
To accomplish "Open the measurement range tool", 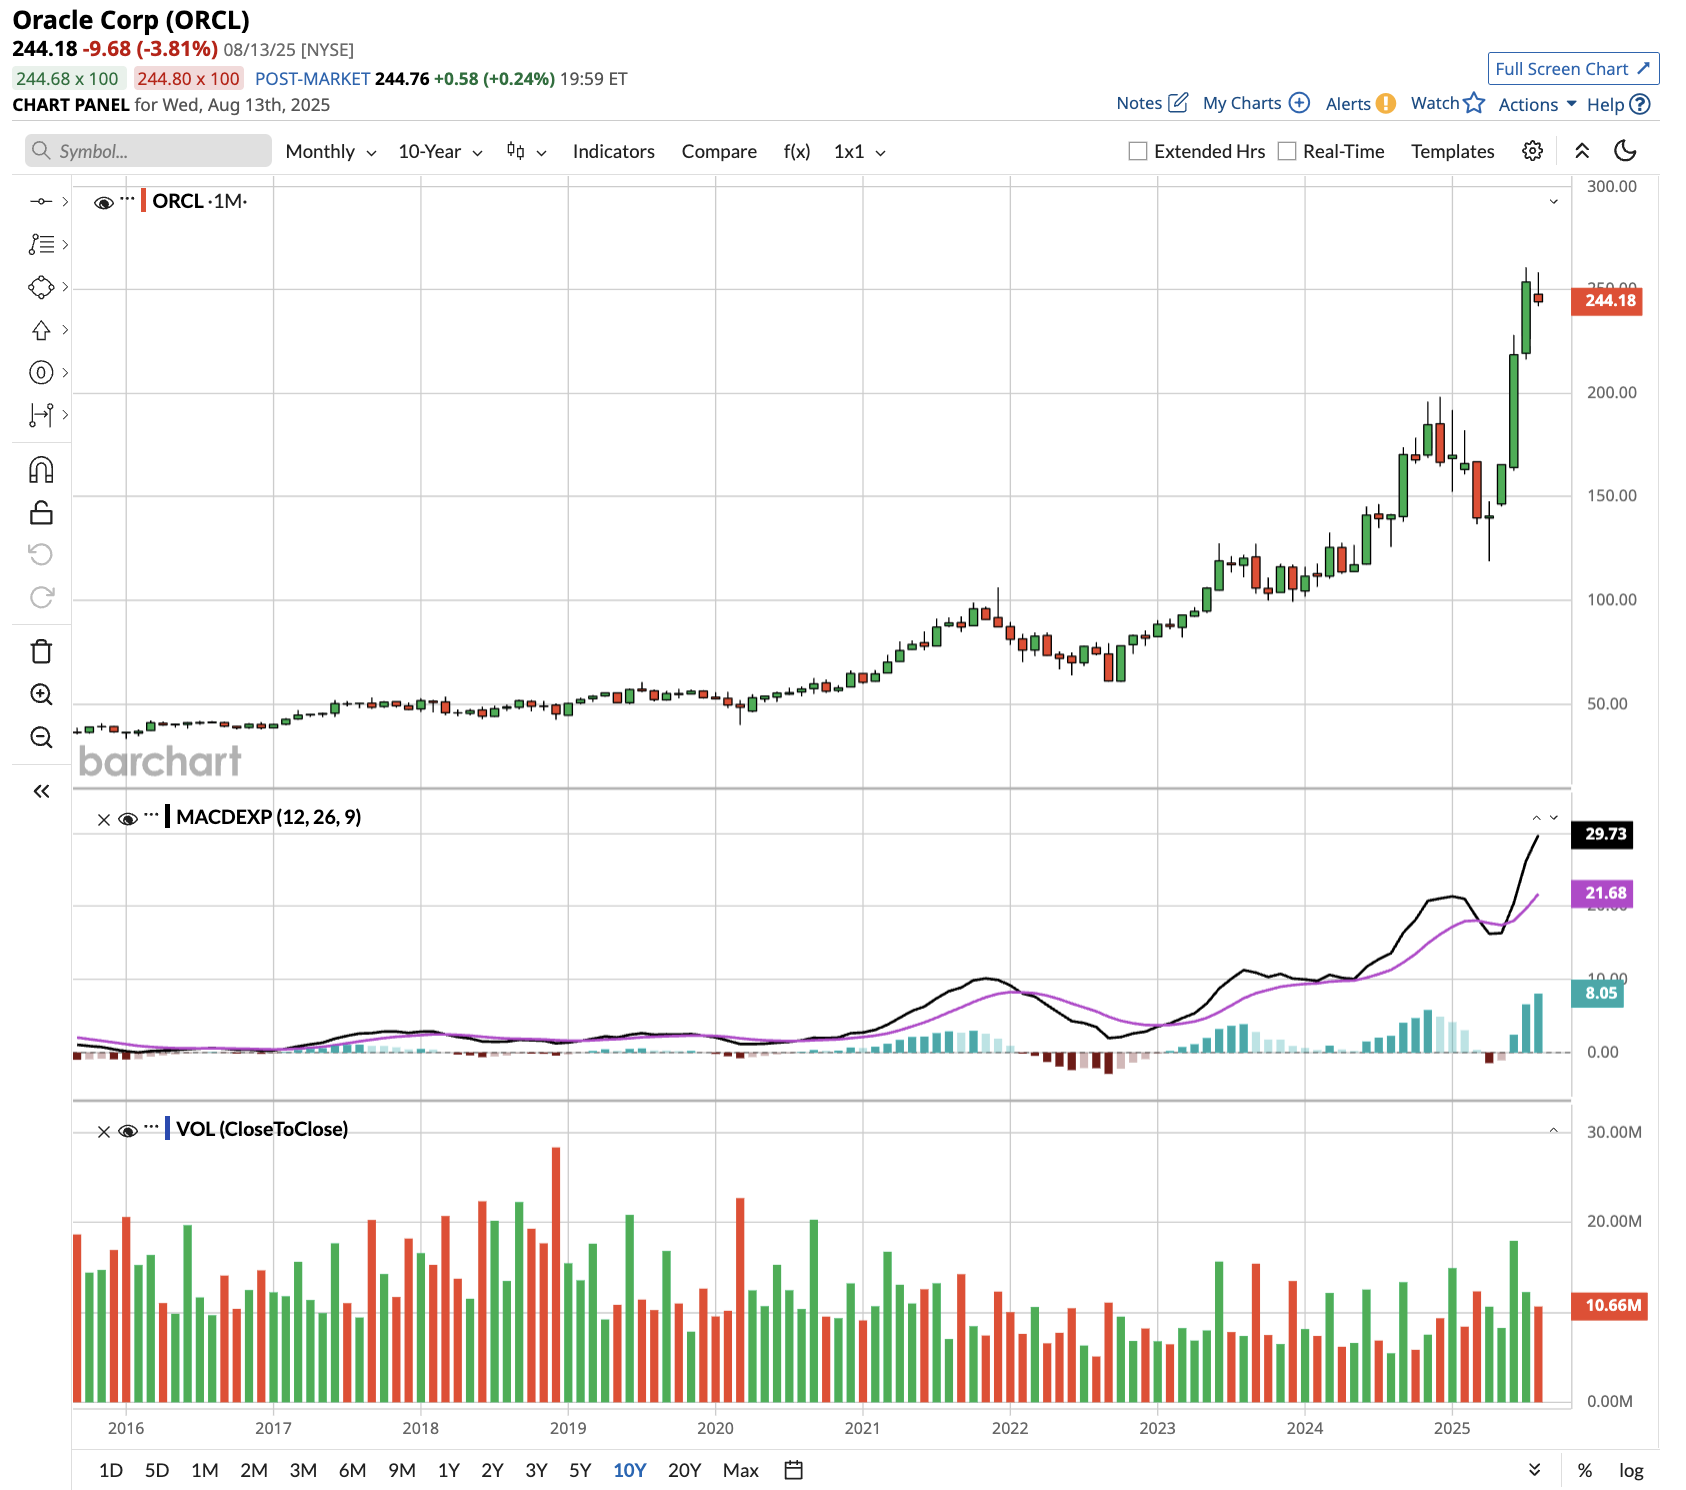I will click(x=41, y=415).
